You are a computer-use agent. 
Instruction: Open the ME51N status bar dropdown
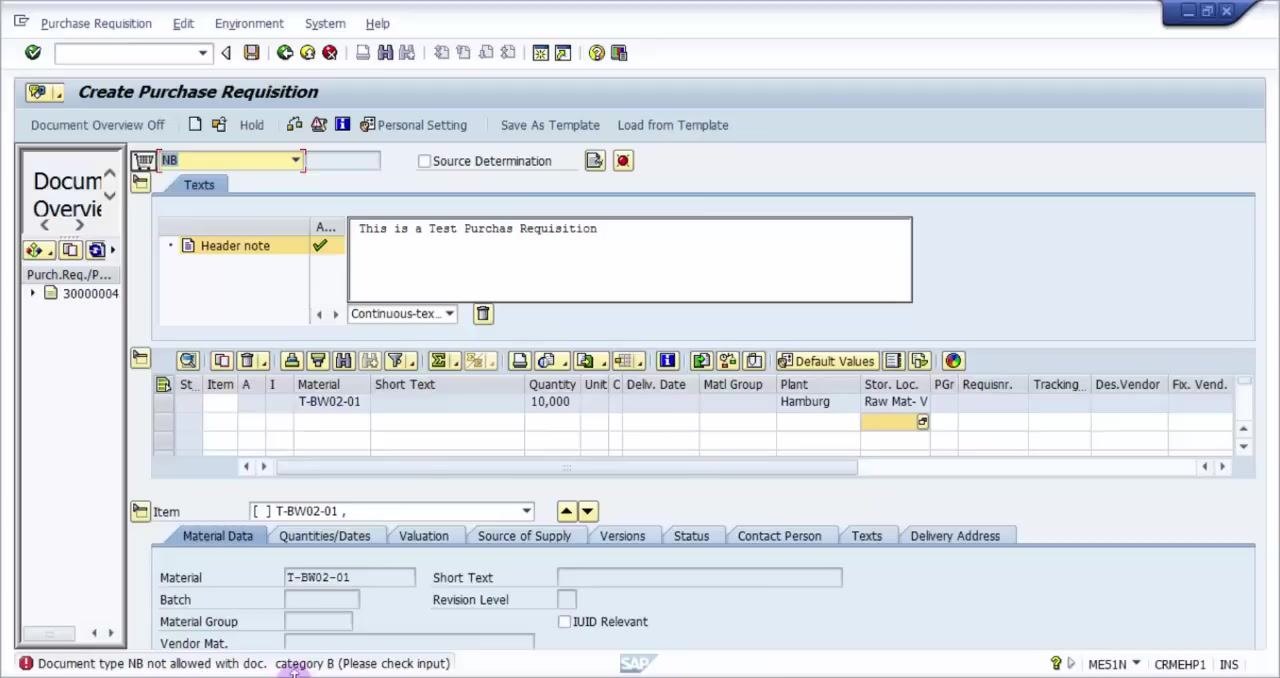[1136, 664]
